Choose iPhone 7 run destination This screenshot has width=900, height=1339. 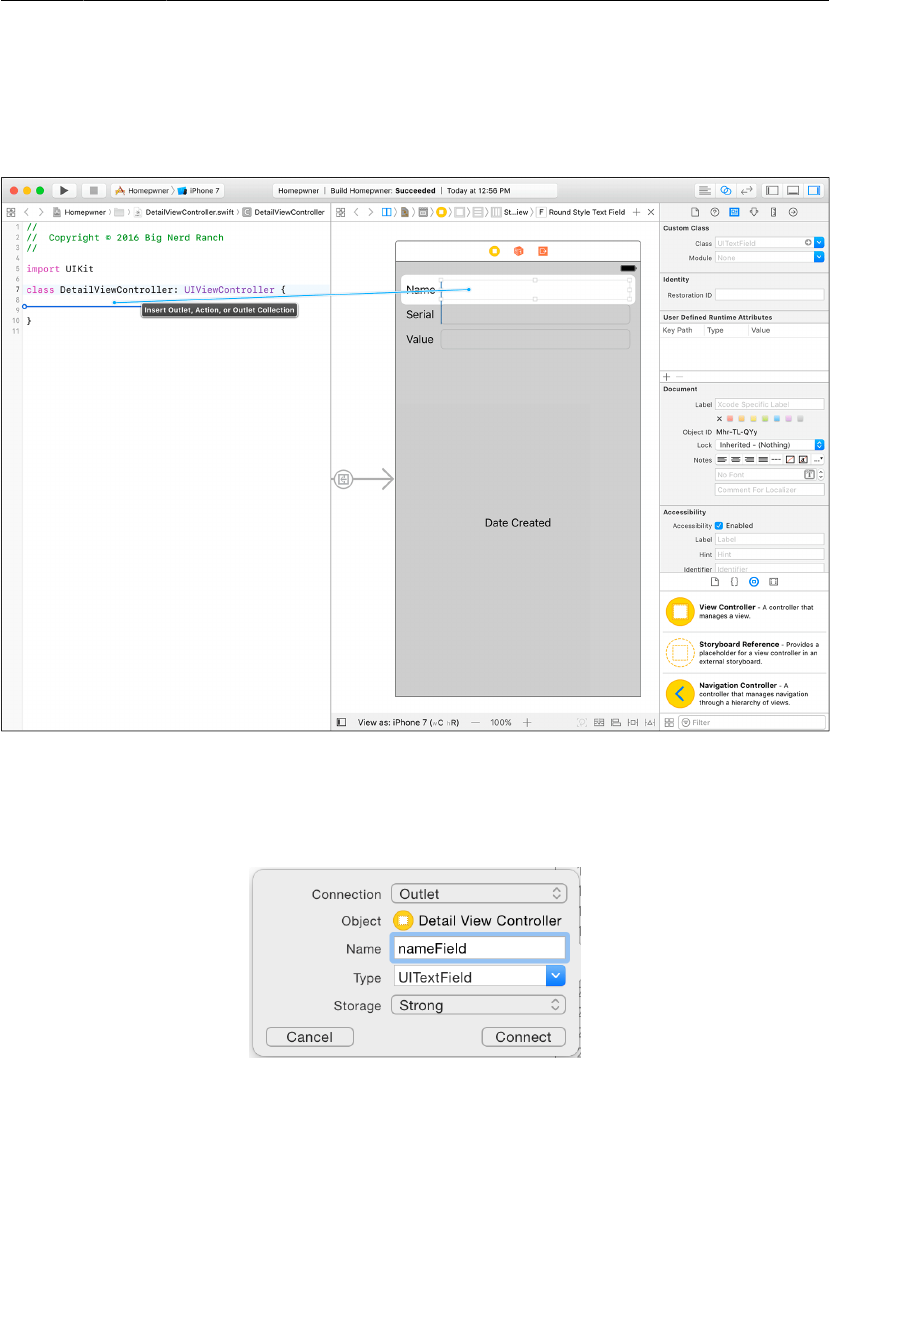tap(199, 190)
